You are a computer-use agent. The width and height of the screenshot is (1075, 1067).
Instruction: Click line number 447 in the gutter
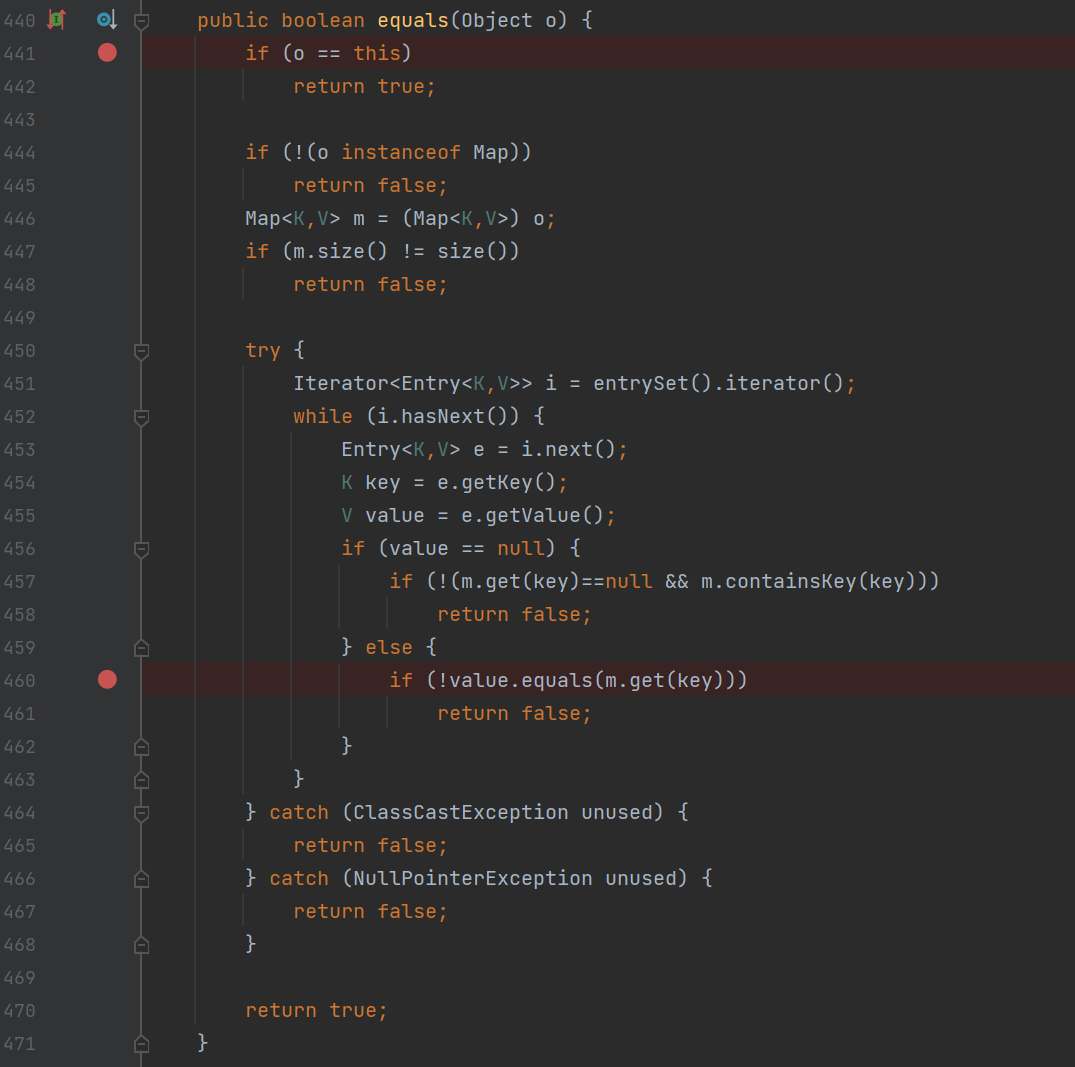tap(19, 252)
